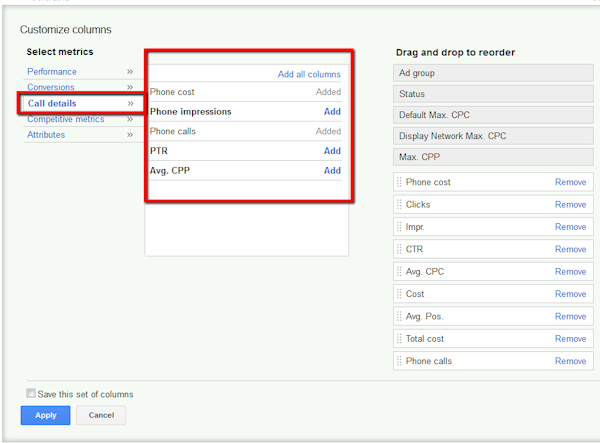The height and width of the screenshot is (443, 600).
Task: Enable Save this set of columns
Action: [x=31, y=393]
